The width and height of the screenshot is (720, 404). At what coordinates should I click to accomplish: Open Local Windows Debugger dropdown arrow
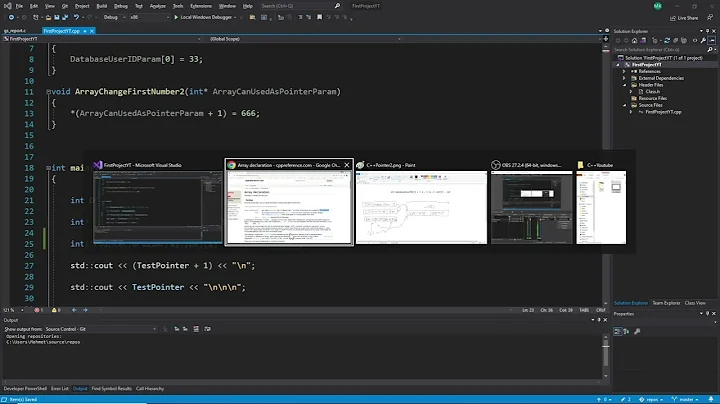click(x=235, y=17)
